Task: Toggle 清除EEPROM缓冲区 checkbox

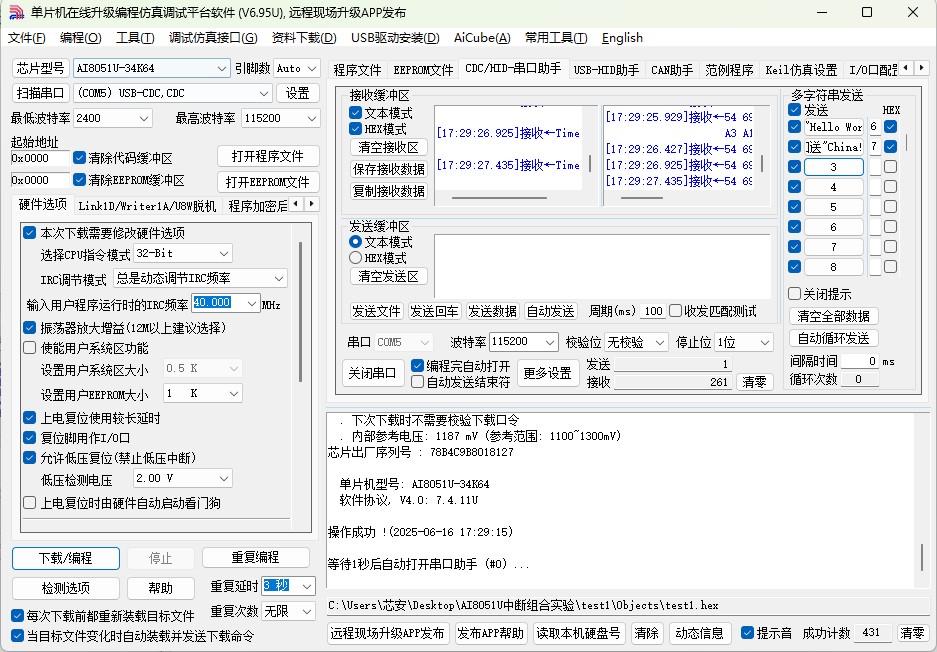Action: [x=79, y=179]
